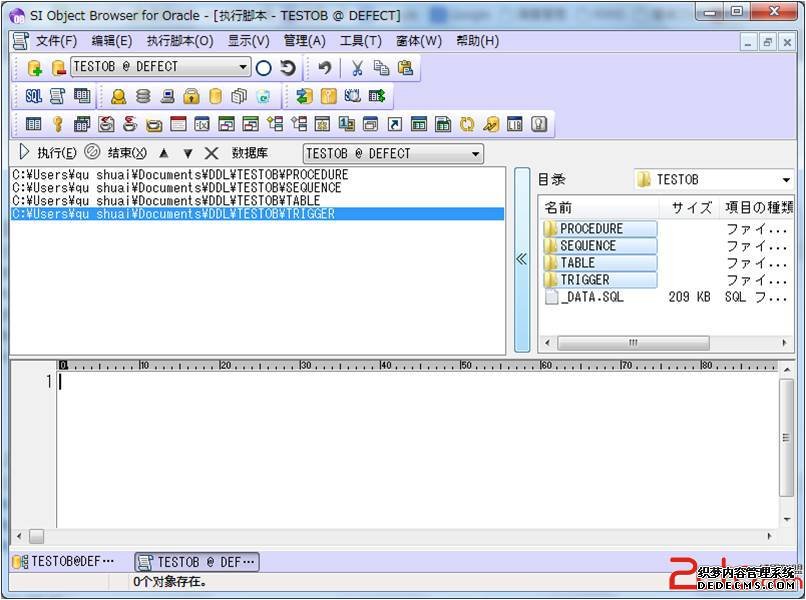Click the rollback circular arrow icon
Screen dimensions: 806x600
click(x=288, y=68)
